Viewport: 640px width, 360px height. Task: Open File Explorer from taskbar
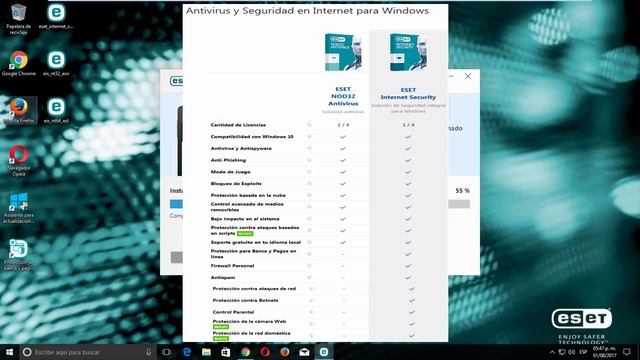tap(206, 352)
